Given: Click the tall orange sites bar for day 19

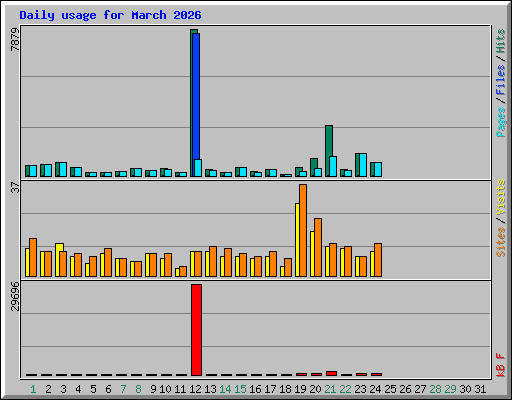Looking at the screenshot, I should 303,230.
